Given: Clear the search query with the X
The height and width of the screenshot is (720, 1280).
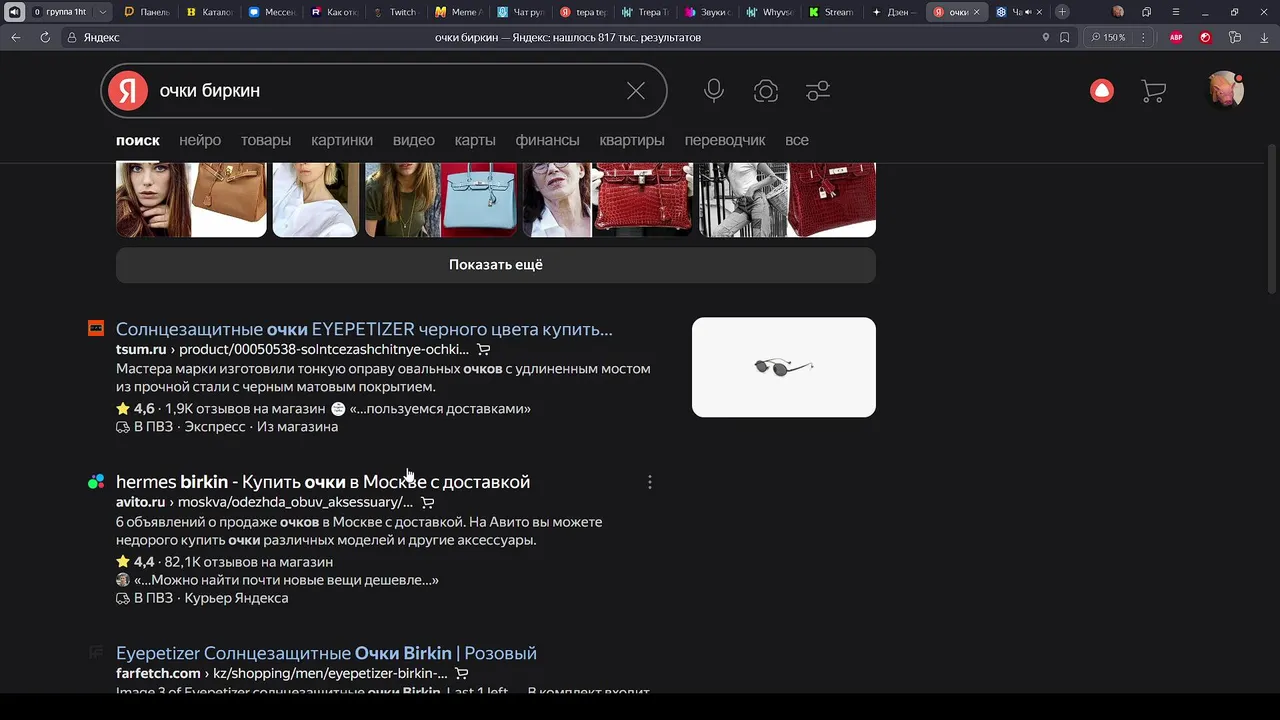Looking at the screenshot, I should (636, 91).
